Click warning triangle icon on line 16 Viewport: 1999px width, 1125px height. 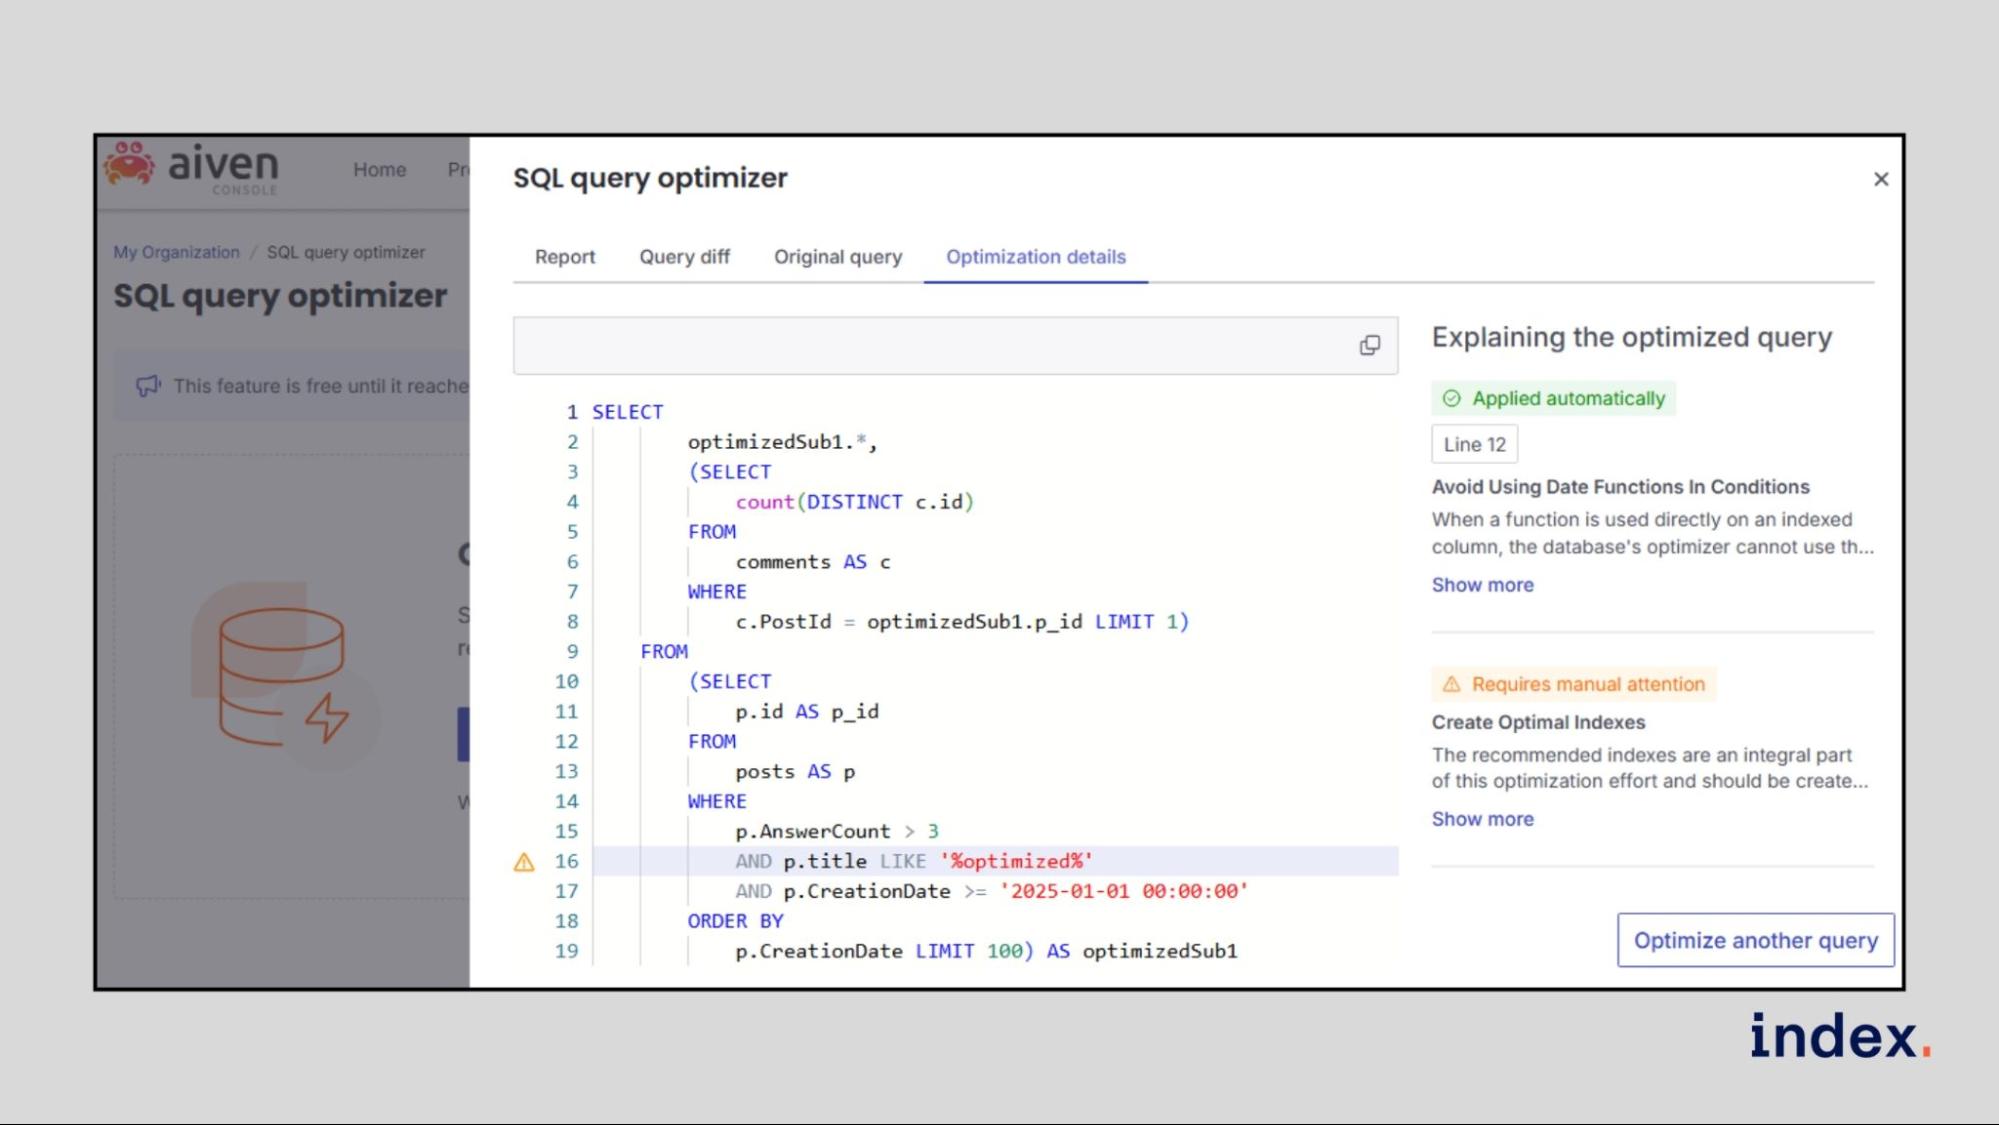point(524,862)
